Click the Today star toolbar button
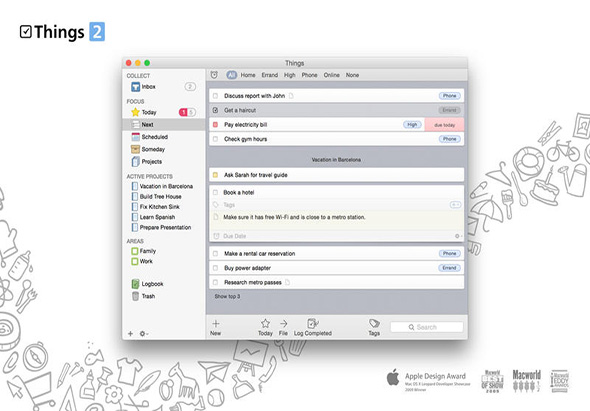Viewport: 590px width, 411px height. click(x=265, y=323)
